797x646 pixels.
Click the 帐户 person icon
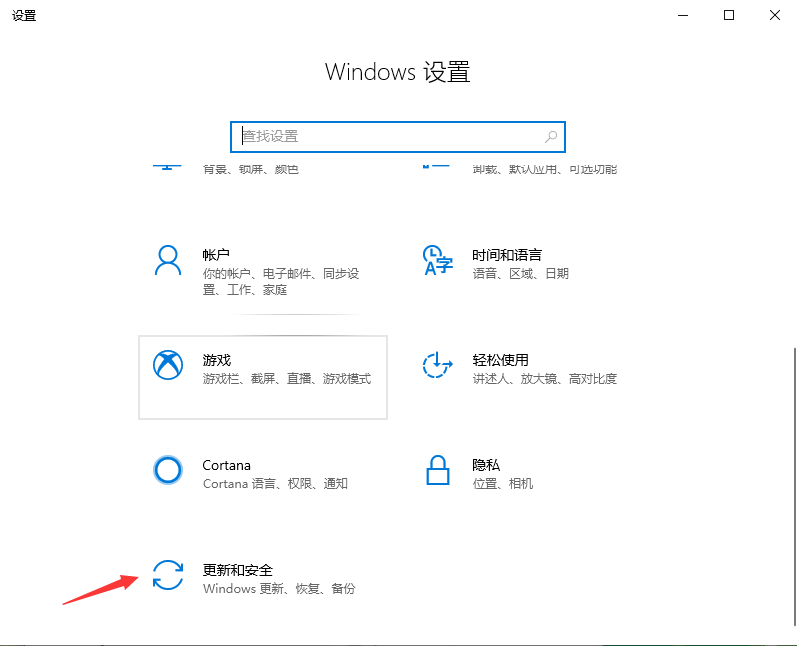[x=167, y=260]
